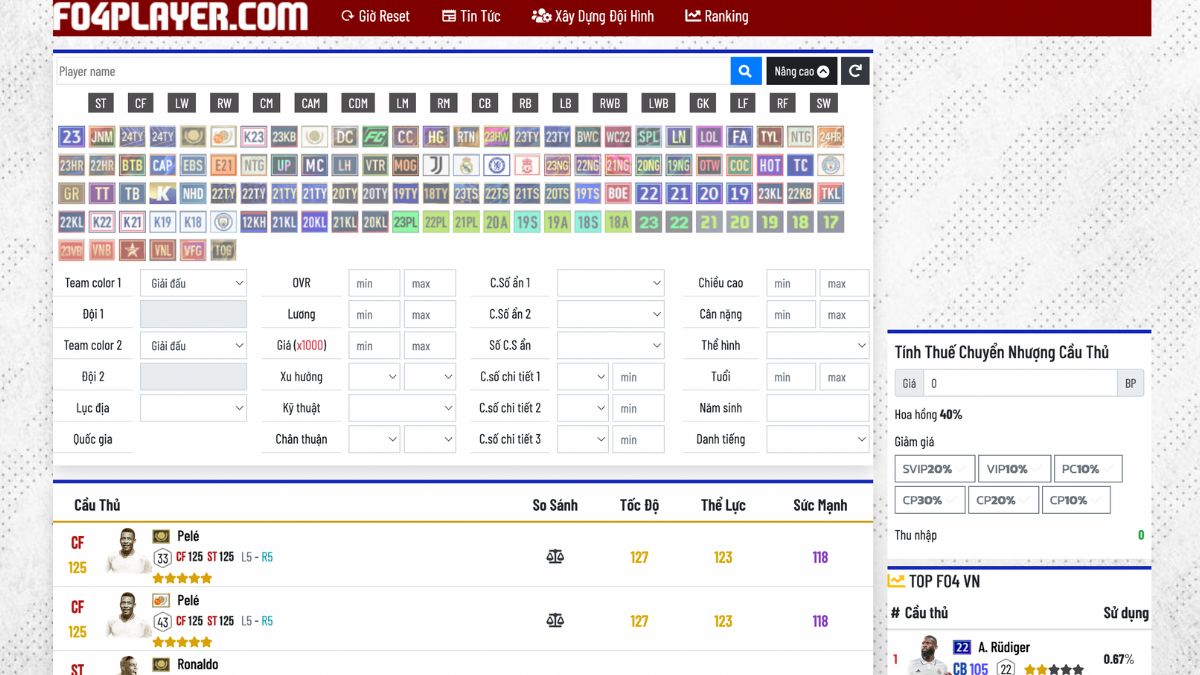The height and width of the screenshot is (675, 1200).
Task: Toggle the VIP10% discount option
Action: (x=1014, y=469)
